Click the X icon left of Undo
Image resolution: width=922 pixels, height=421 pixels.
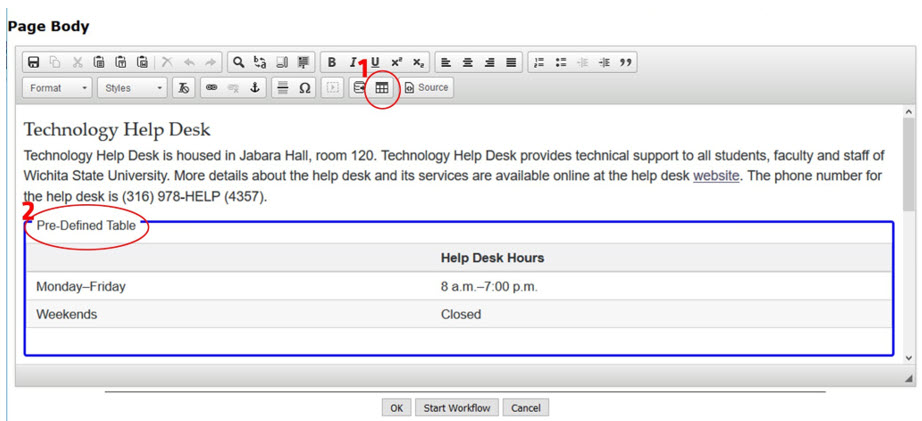pos(168,62)
